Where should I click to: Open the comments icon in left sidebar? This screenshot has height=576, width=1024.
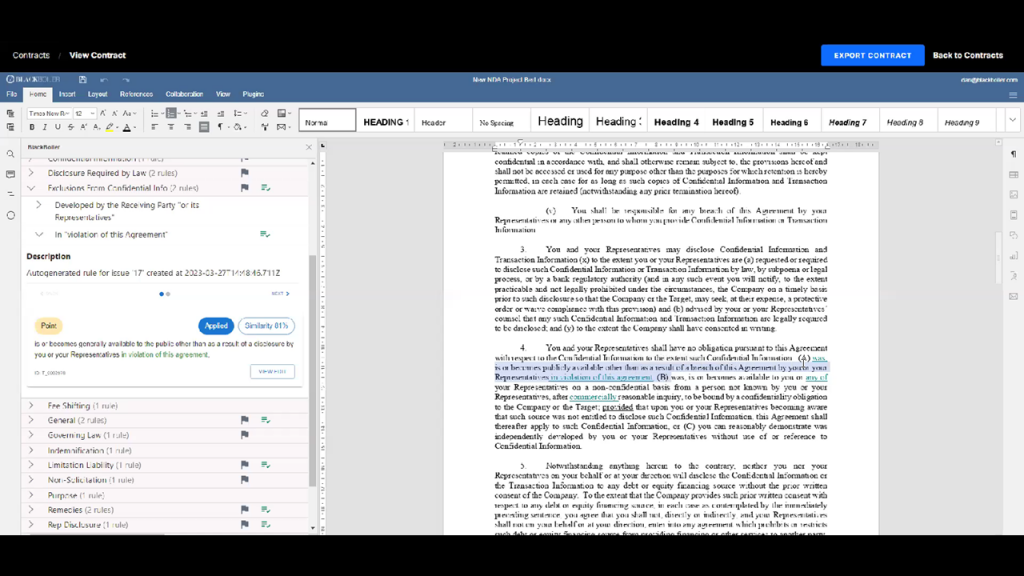pos(10,174)
